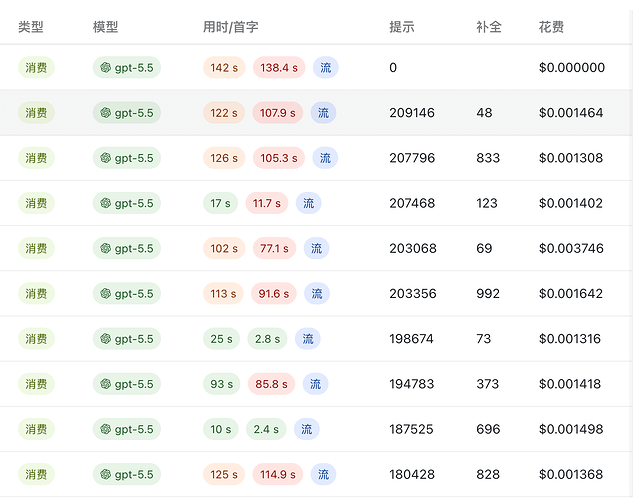Click the 125 s duration badge
633x500 pixels.
click(224, 474)
